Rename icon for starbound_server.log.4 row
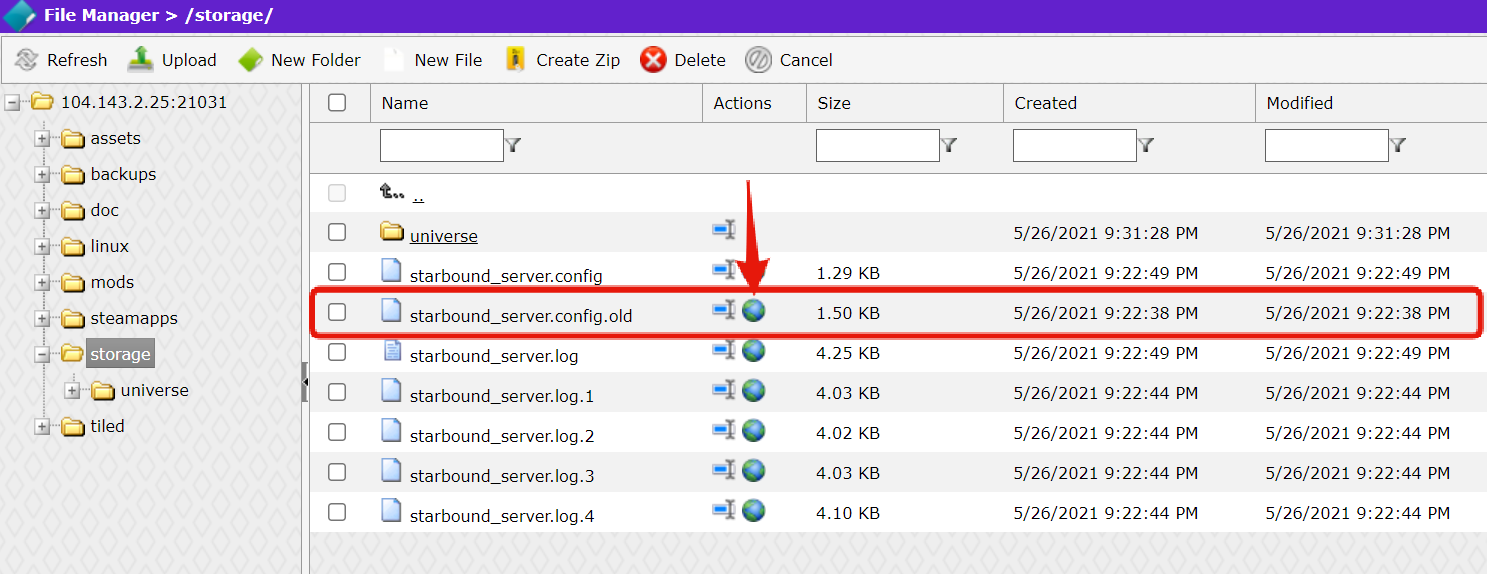The height and width of the screenshot is (574, 1487). tap(723, 510)
